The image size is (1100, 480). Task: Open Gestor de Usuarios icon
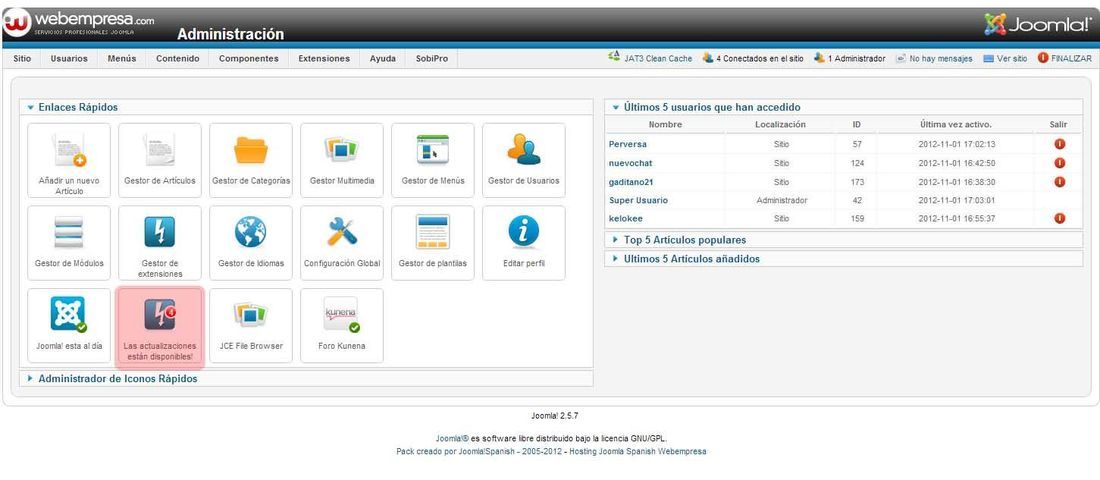coord(524,160)
